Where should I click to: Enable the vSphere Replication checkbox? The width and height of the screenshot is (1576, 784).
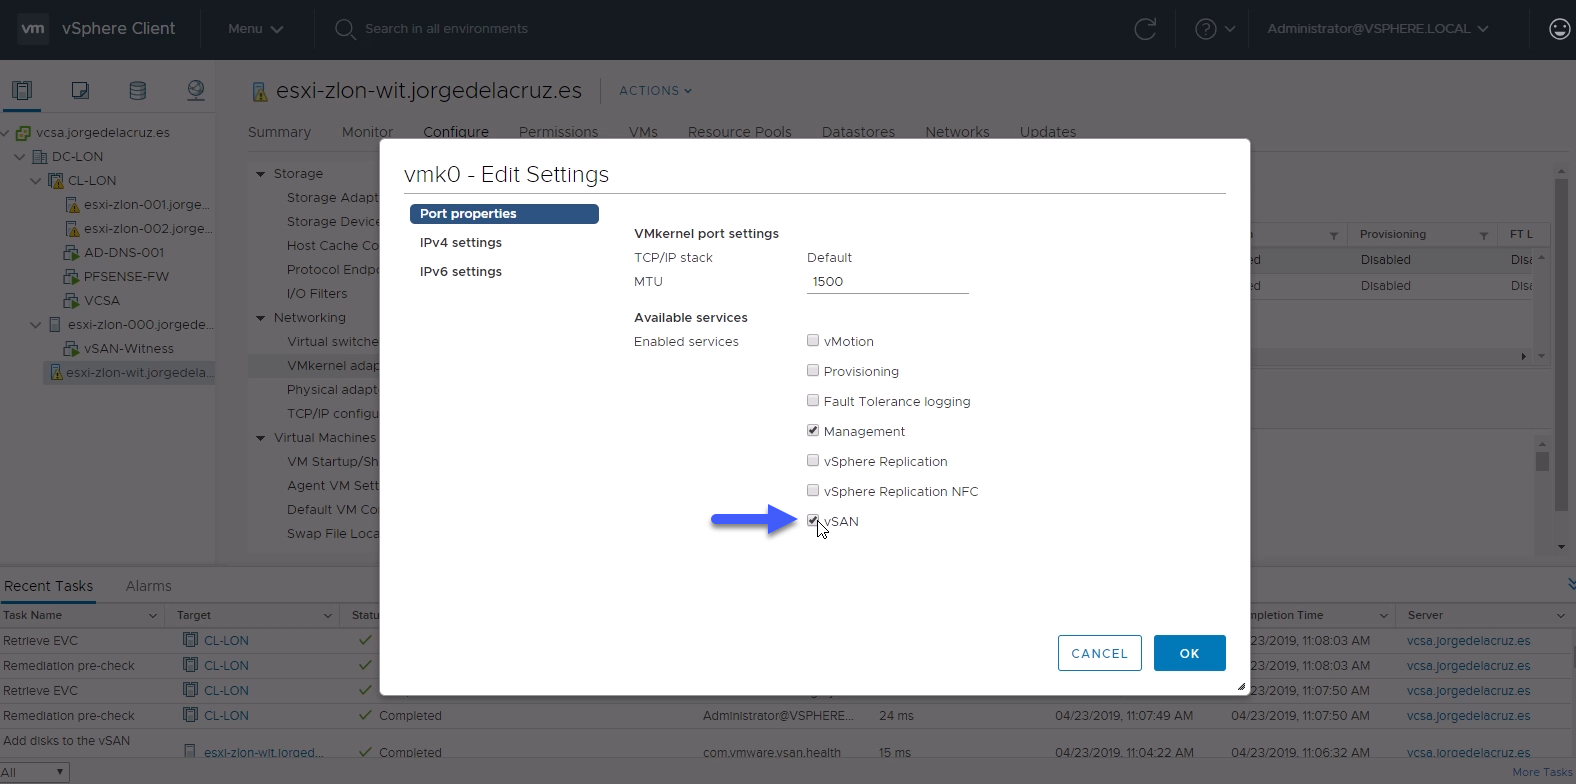point(813,461)
